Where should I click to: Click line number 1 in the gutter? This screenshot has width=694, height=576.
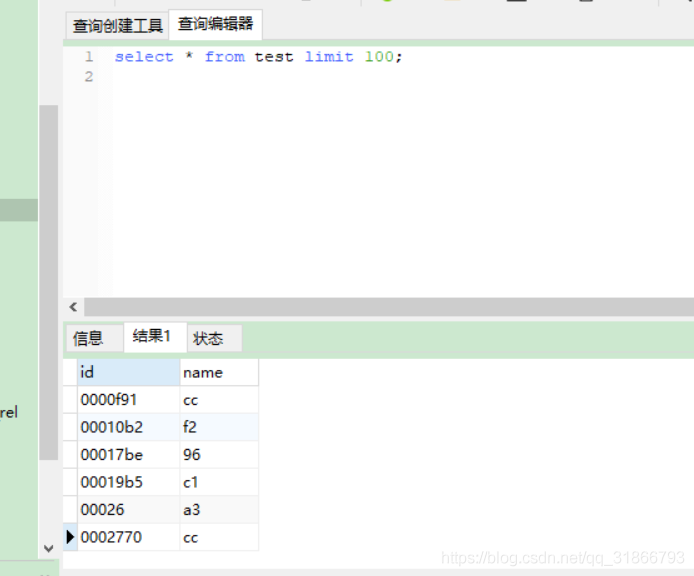point(89,57)
